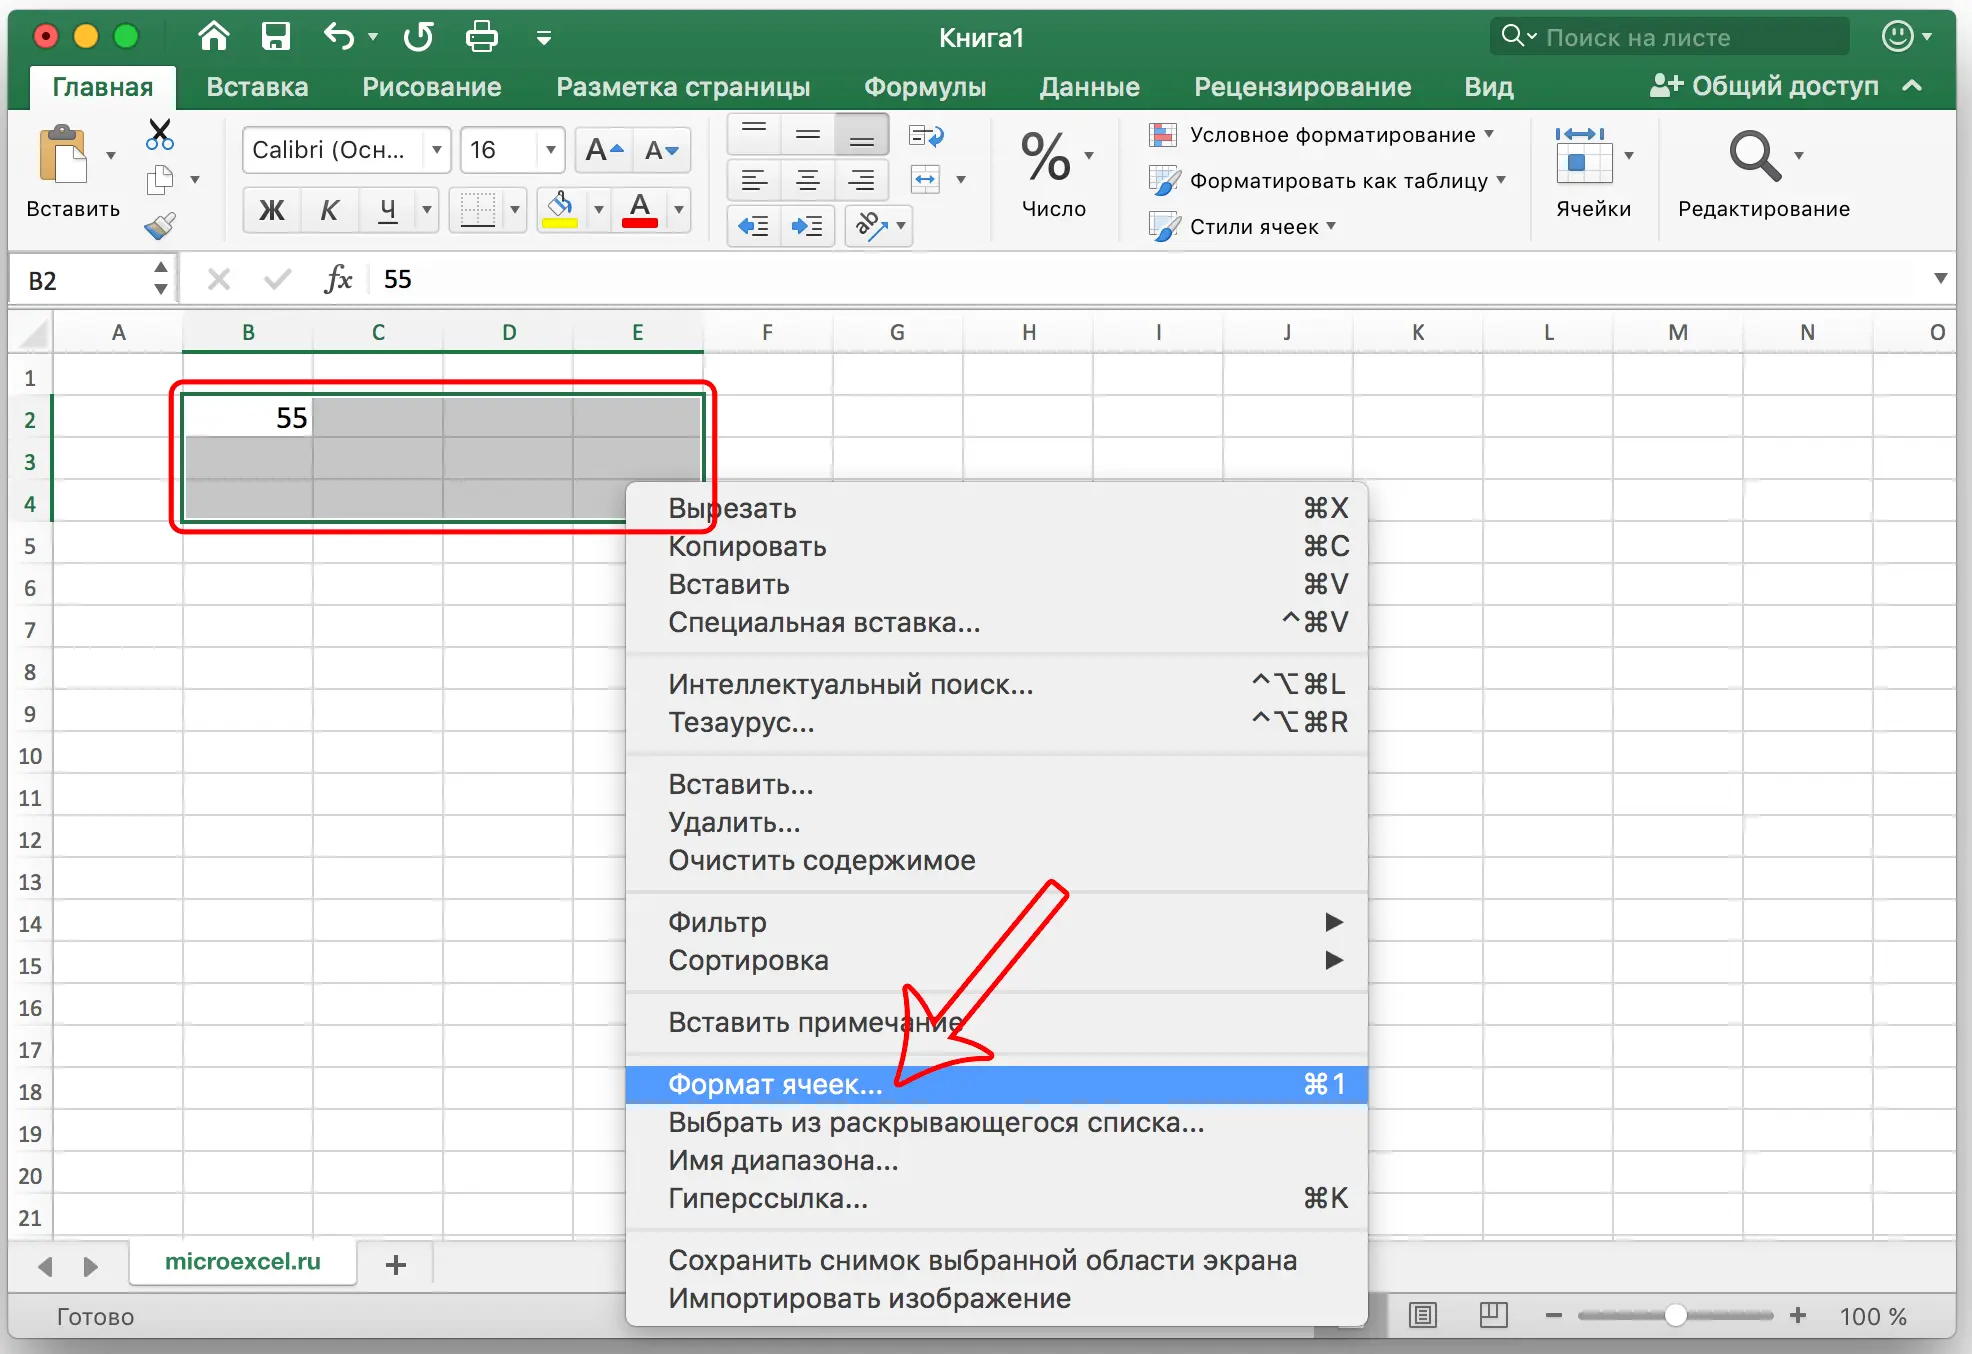Cut selection with scissors icon

tap(159, 134)
